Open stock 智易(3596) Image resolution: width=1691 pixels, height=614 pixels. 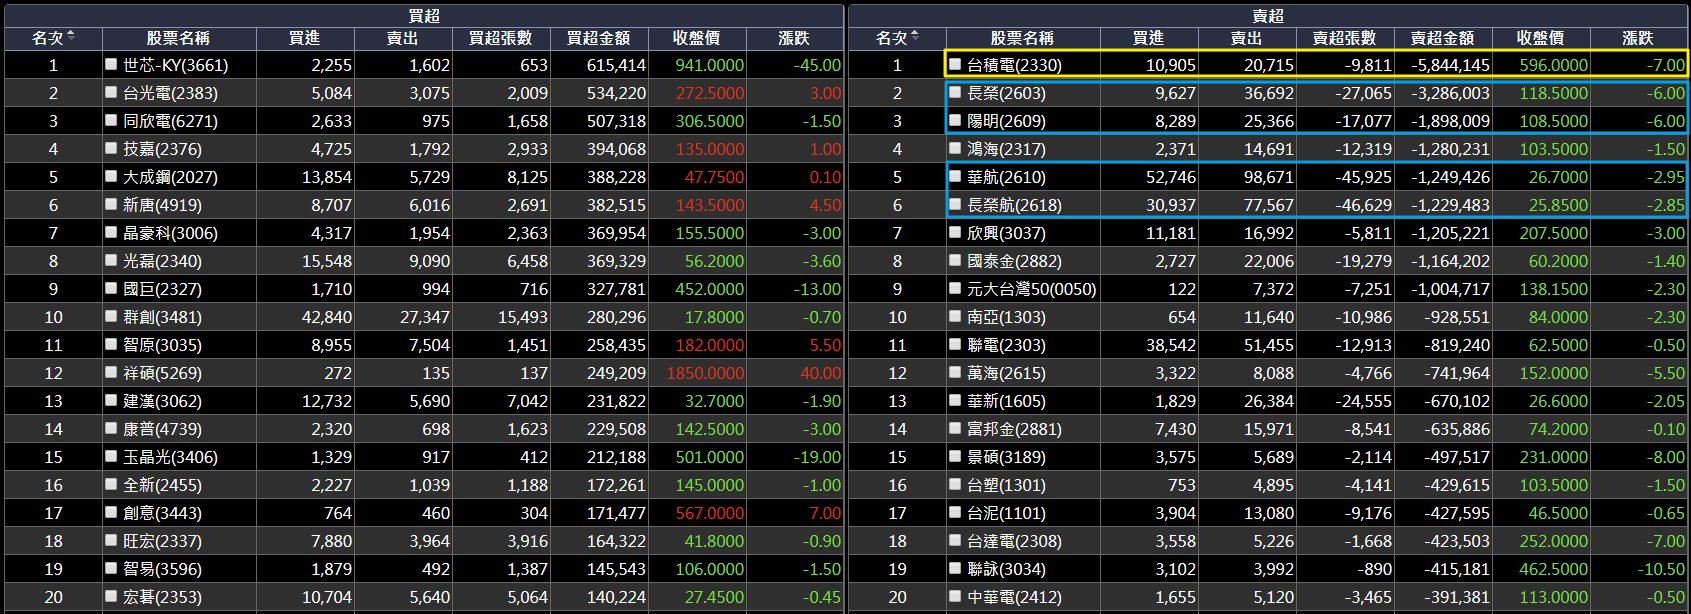pyautogui.click(x=162, y=568)
